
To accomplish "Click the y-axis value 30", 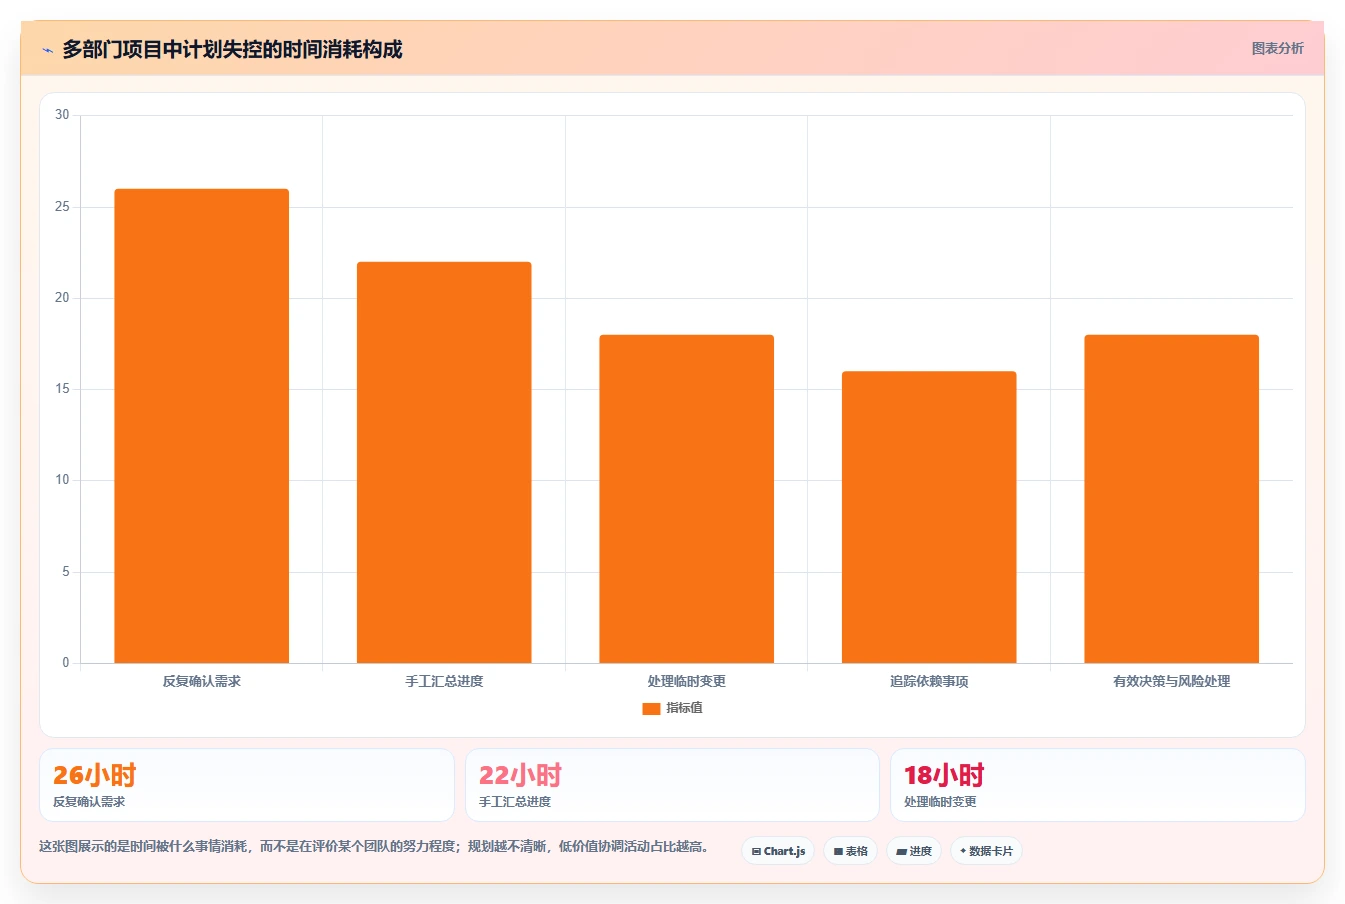I will point(62,115).
